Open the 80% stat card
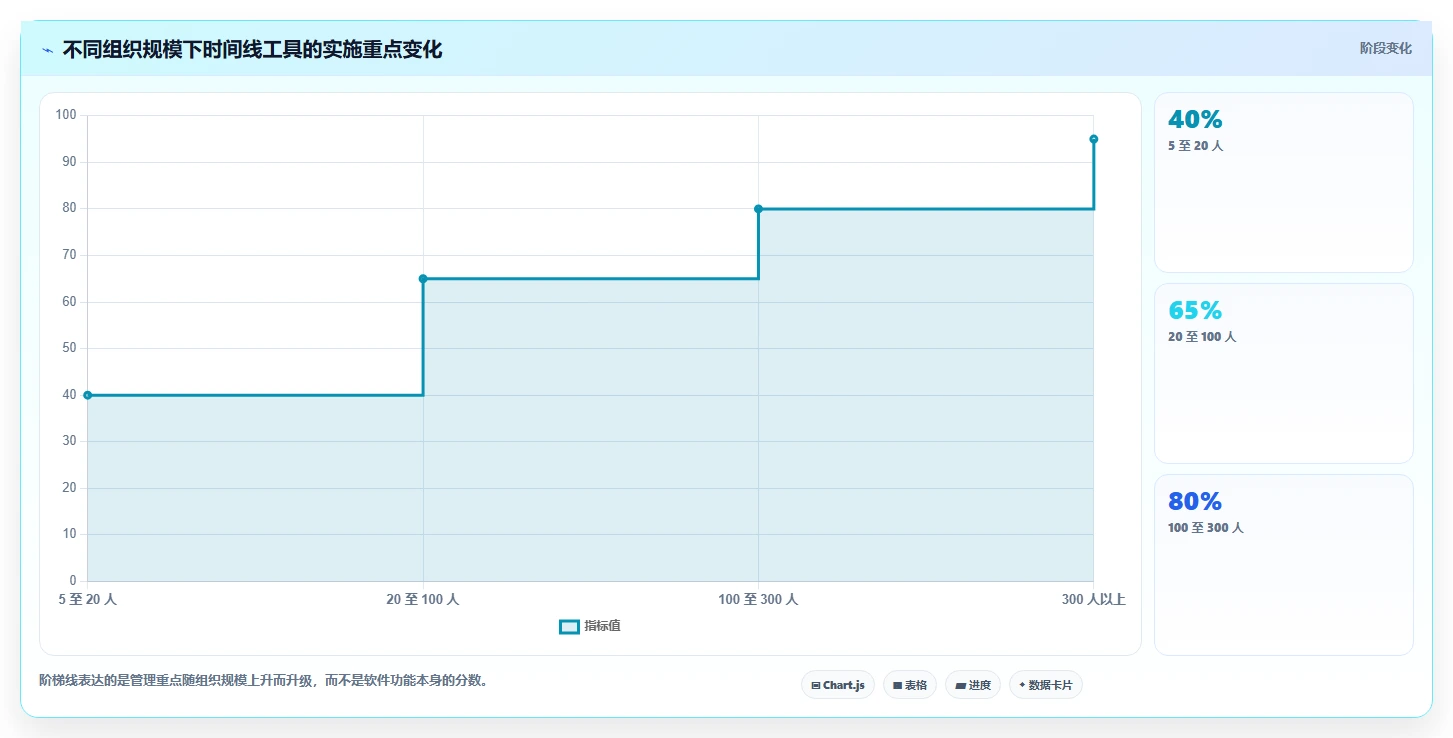Image resolution: width=1453 pixels, height=738 pixels. coord(1284,565)
